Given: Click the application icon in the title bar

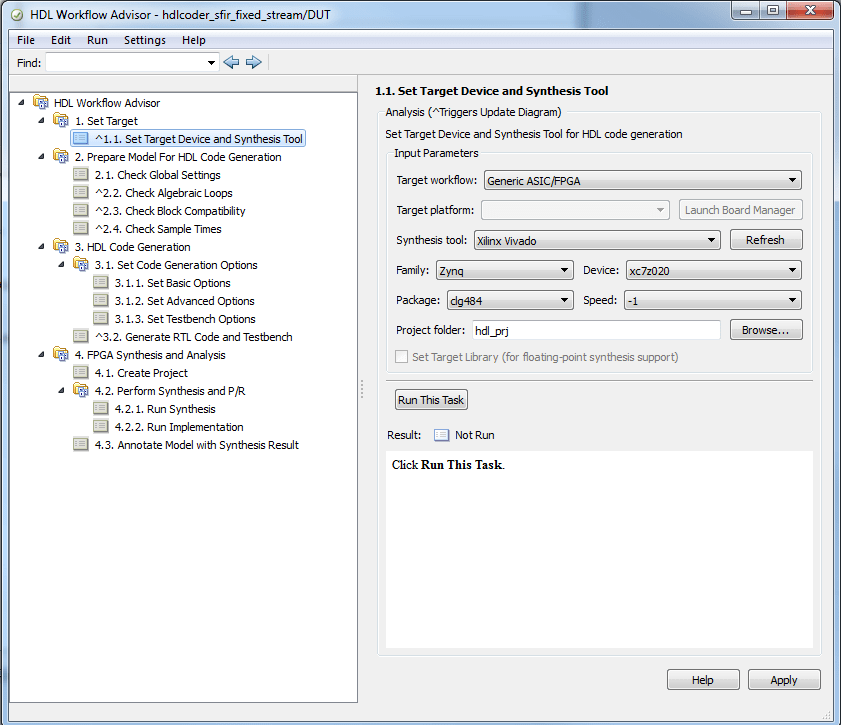Looking at the screenshot, I should (17, 15).
